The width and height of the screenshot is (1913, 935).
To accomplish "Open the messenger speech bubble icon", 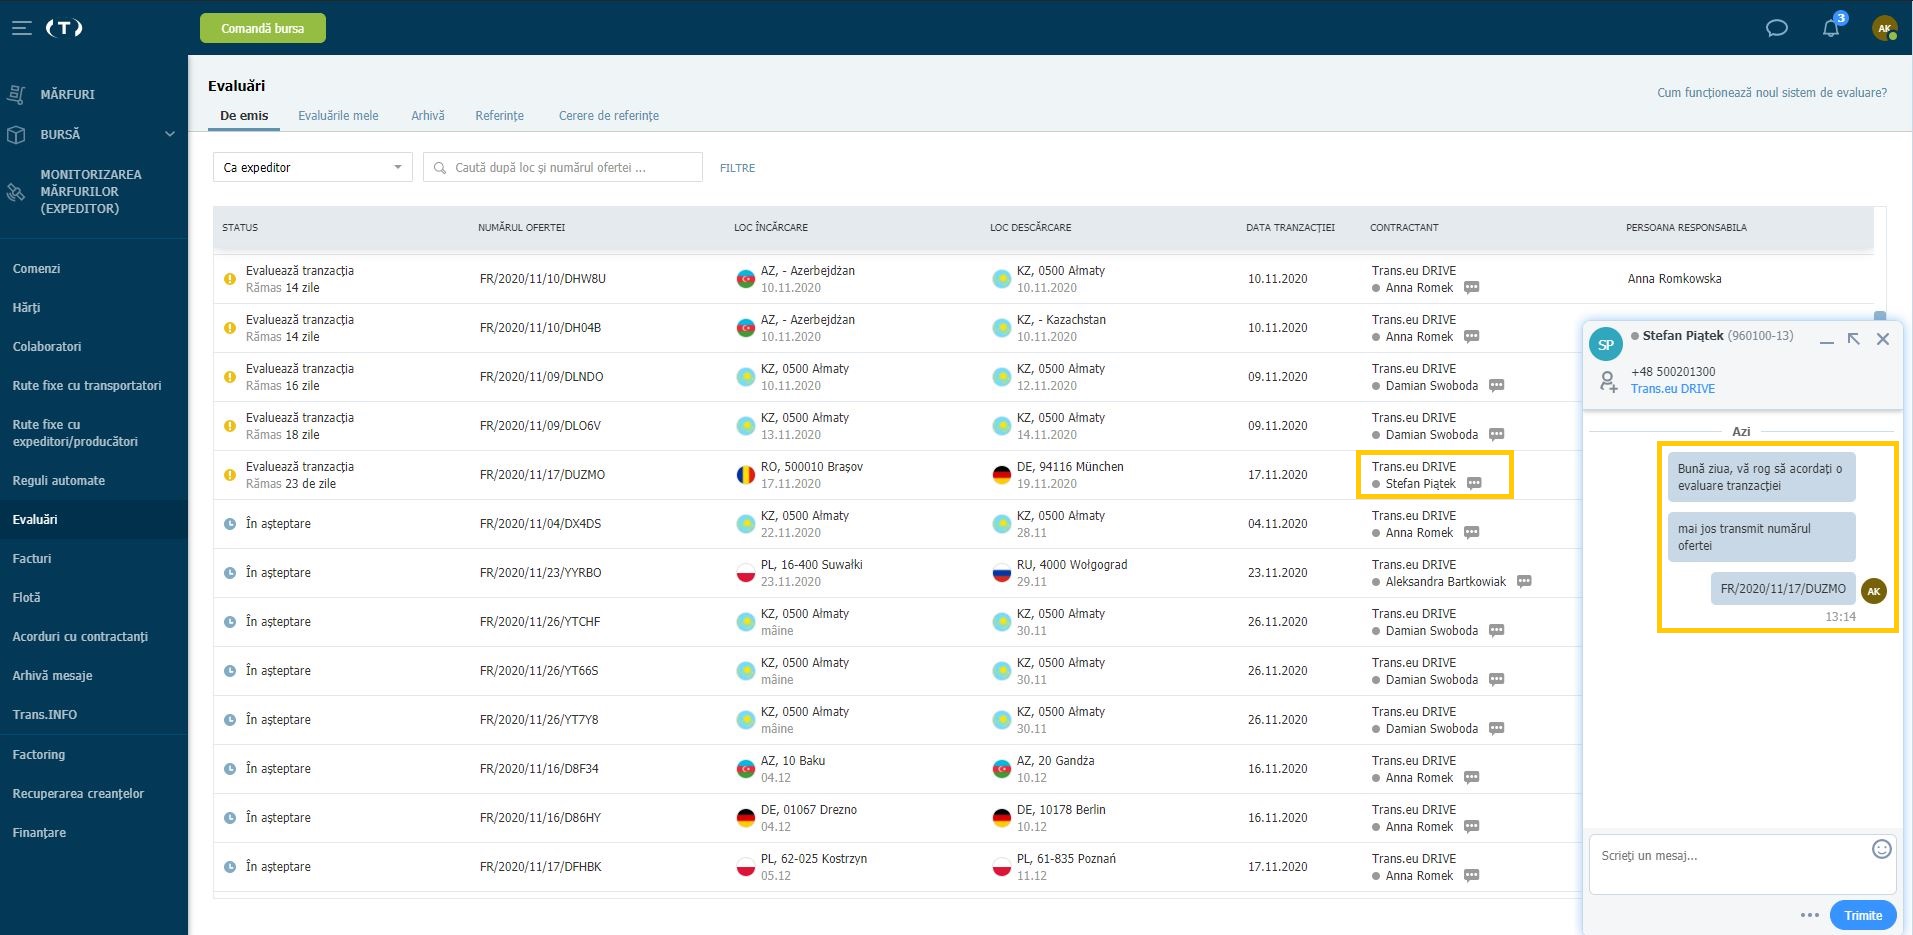I will coord(1776,28).
